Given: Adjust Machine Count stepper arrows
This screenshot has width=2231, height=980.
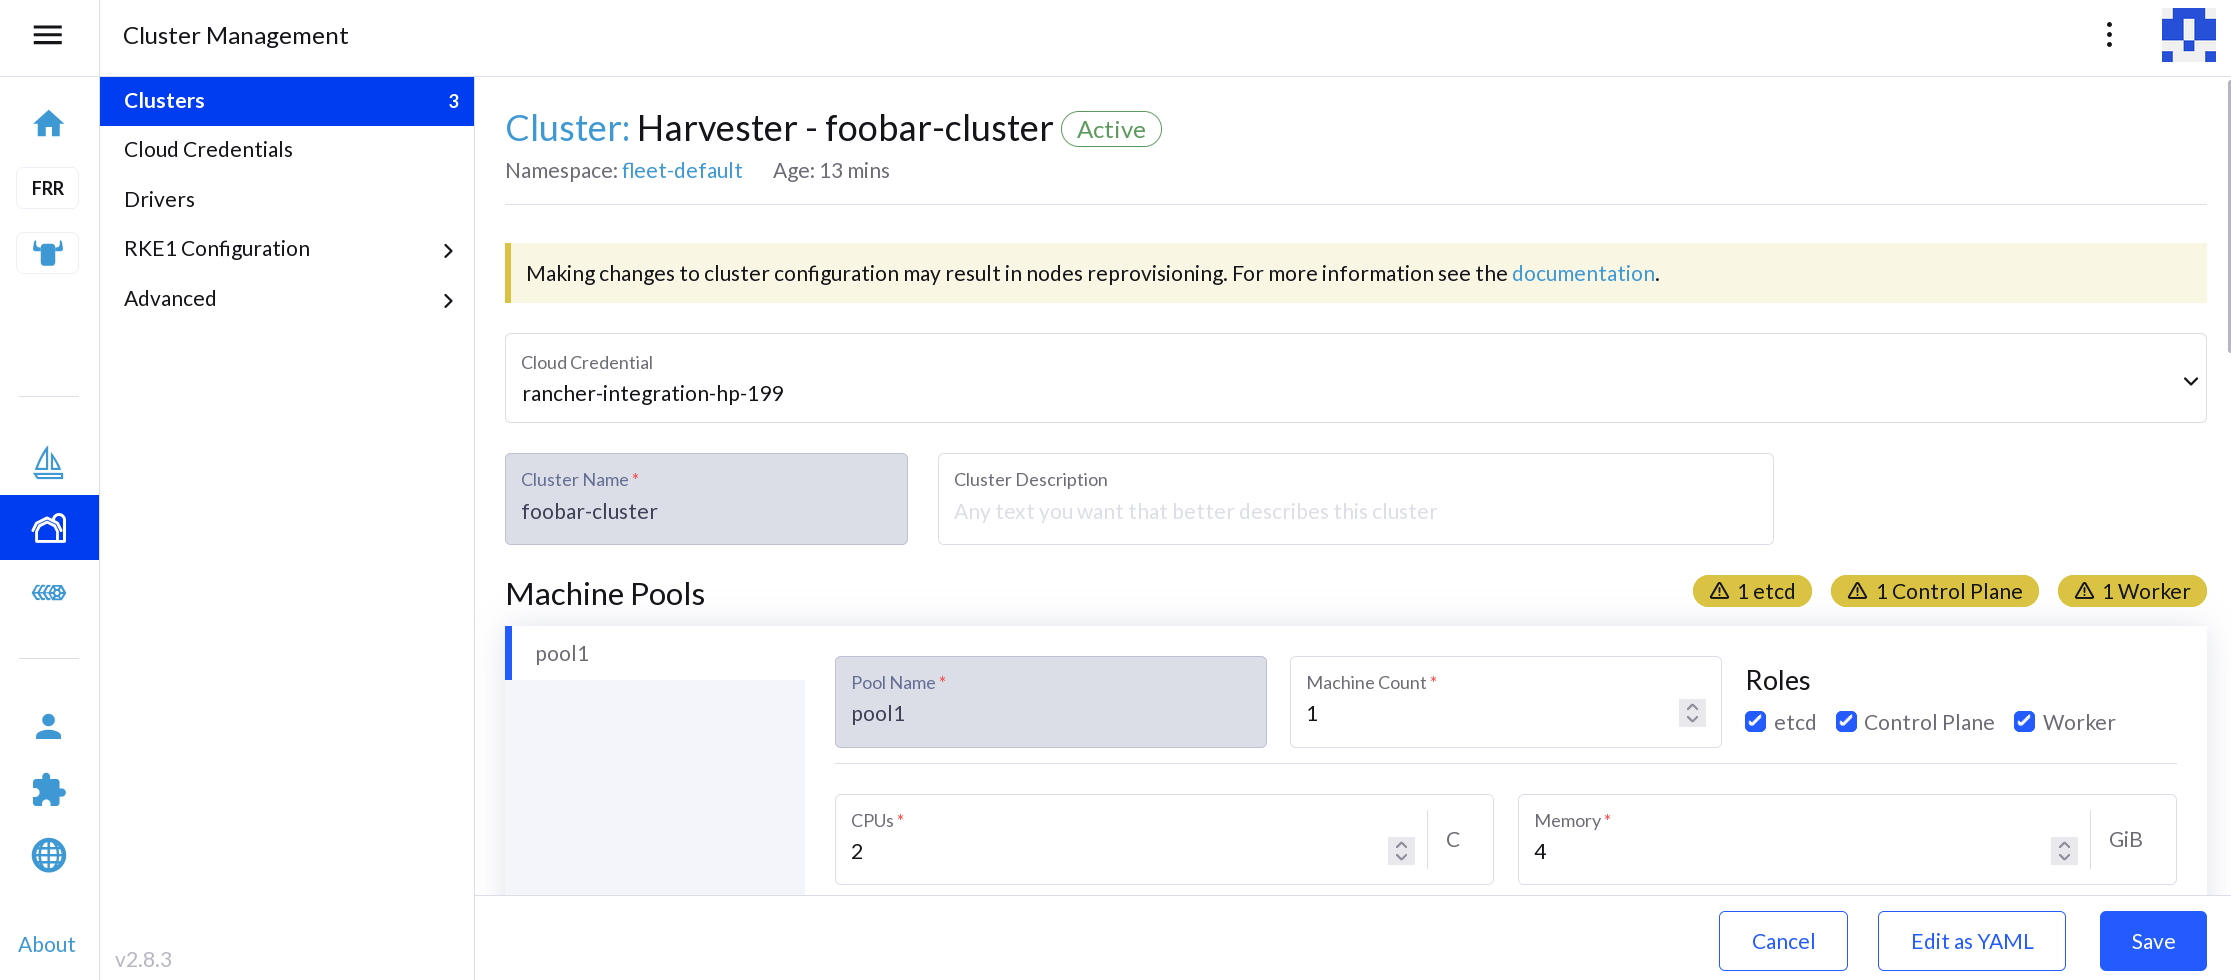Looking at the screenshot, I should [1692, 713].
